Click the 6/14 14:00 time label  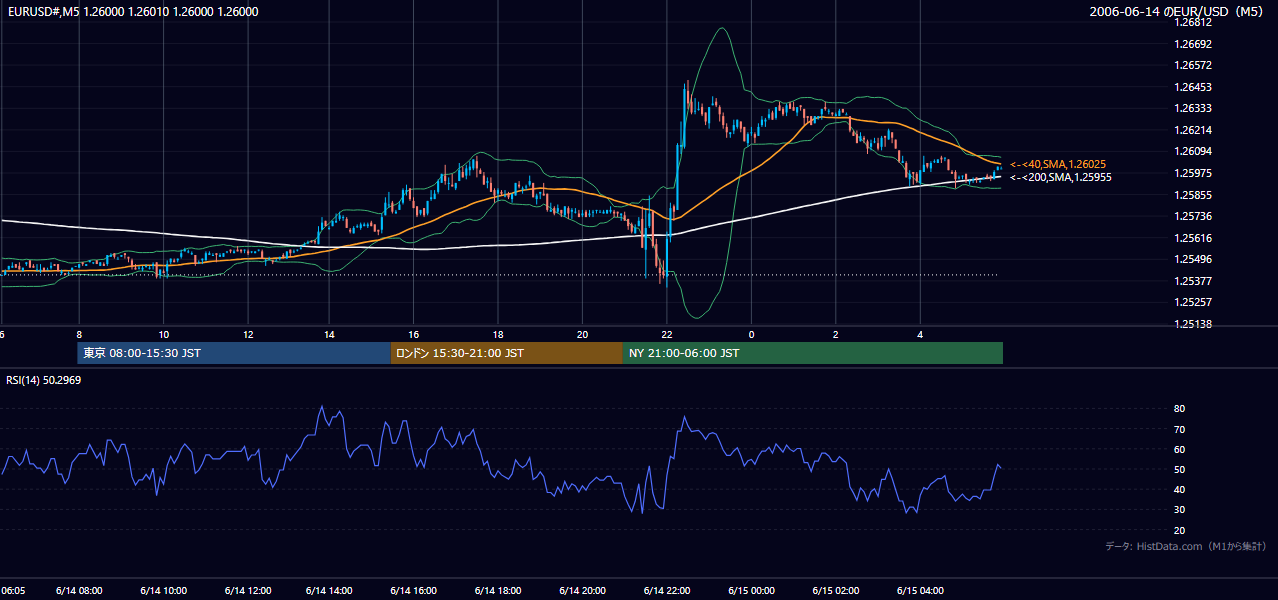pos(329,590)
